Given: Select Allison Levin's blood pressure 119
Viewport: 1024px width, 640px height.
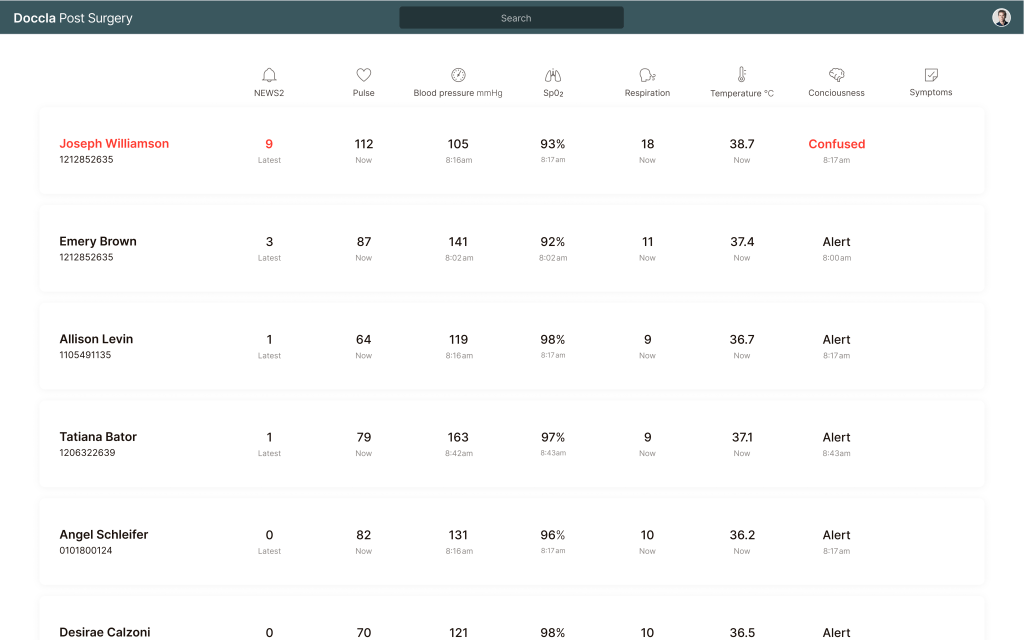Looking at the screenshot, I should click(x=458, y=340).
